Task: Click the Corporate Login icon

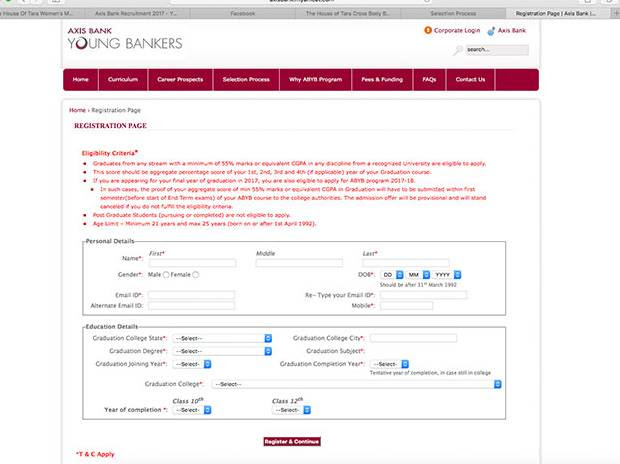Action: point(428,30)
